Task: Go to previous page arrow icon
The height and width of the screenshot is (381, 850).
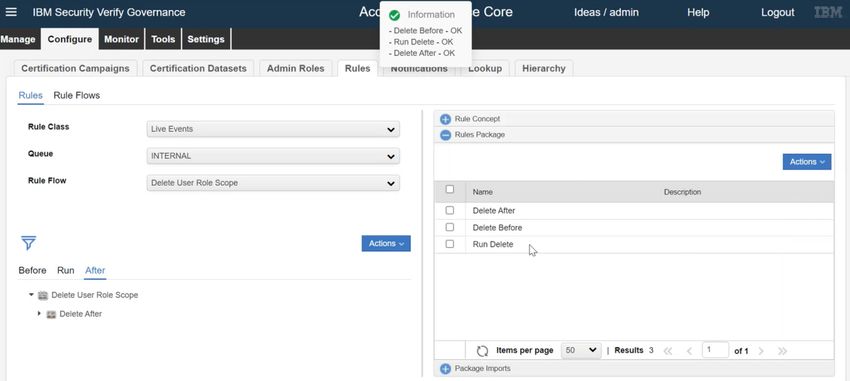Action: (x=690, y=351)
